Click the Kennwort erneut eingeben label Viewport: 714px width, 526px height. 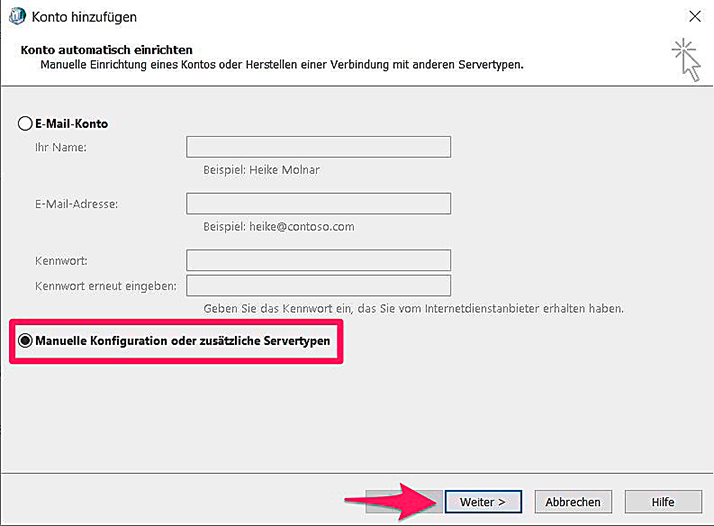tap(106, 286)
